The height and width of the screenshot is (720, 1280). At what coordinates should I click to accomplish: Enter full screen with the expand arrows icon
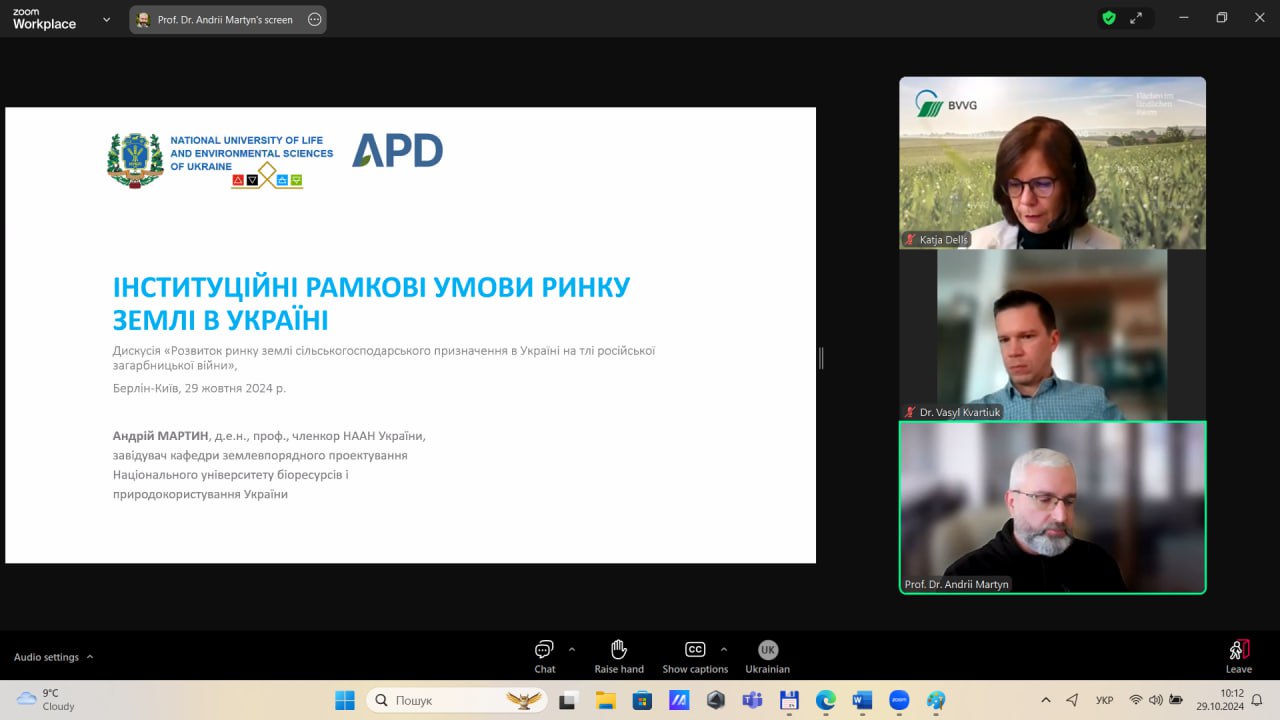(1136, 18)
